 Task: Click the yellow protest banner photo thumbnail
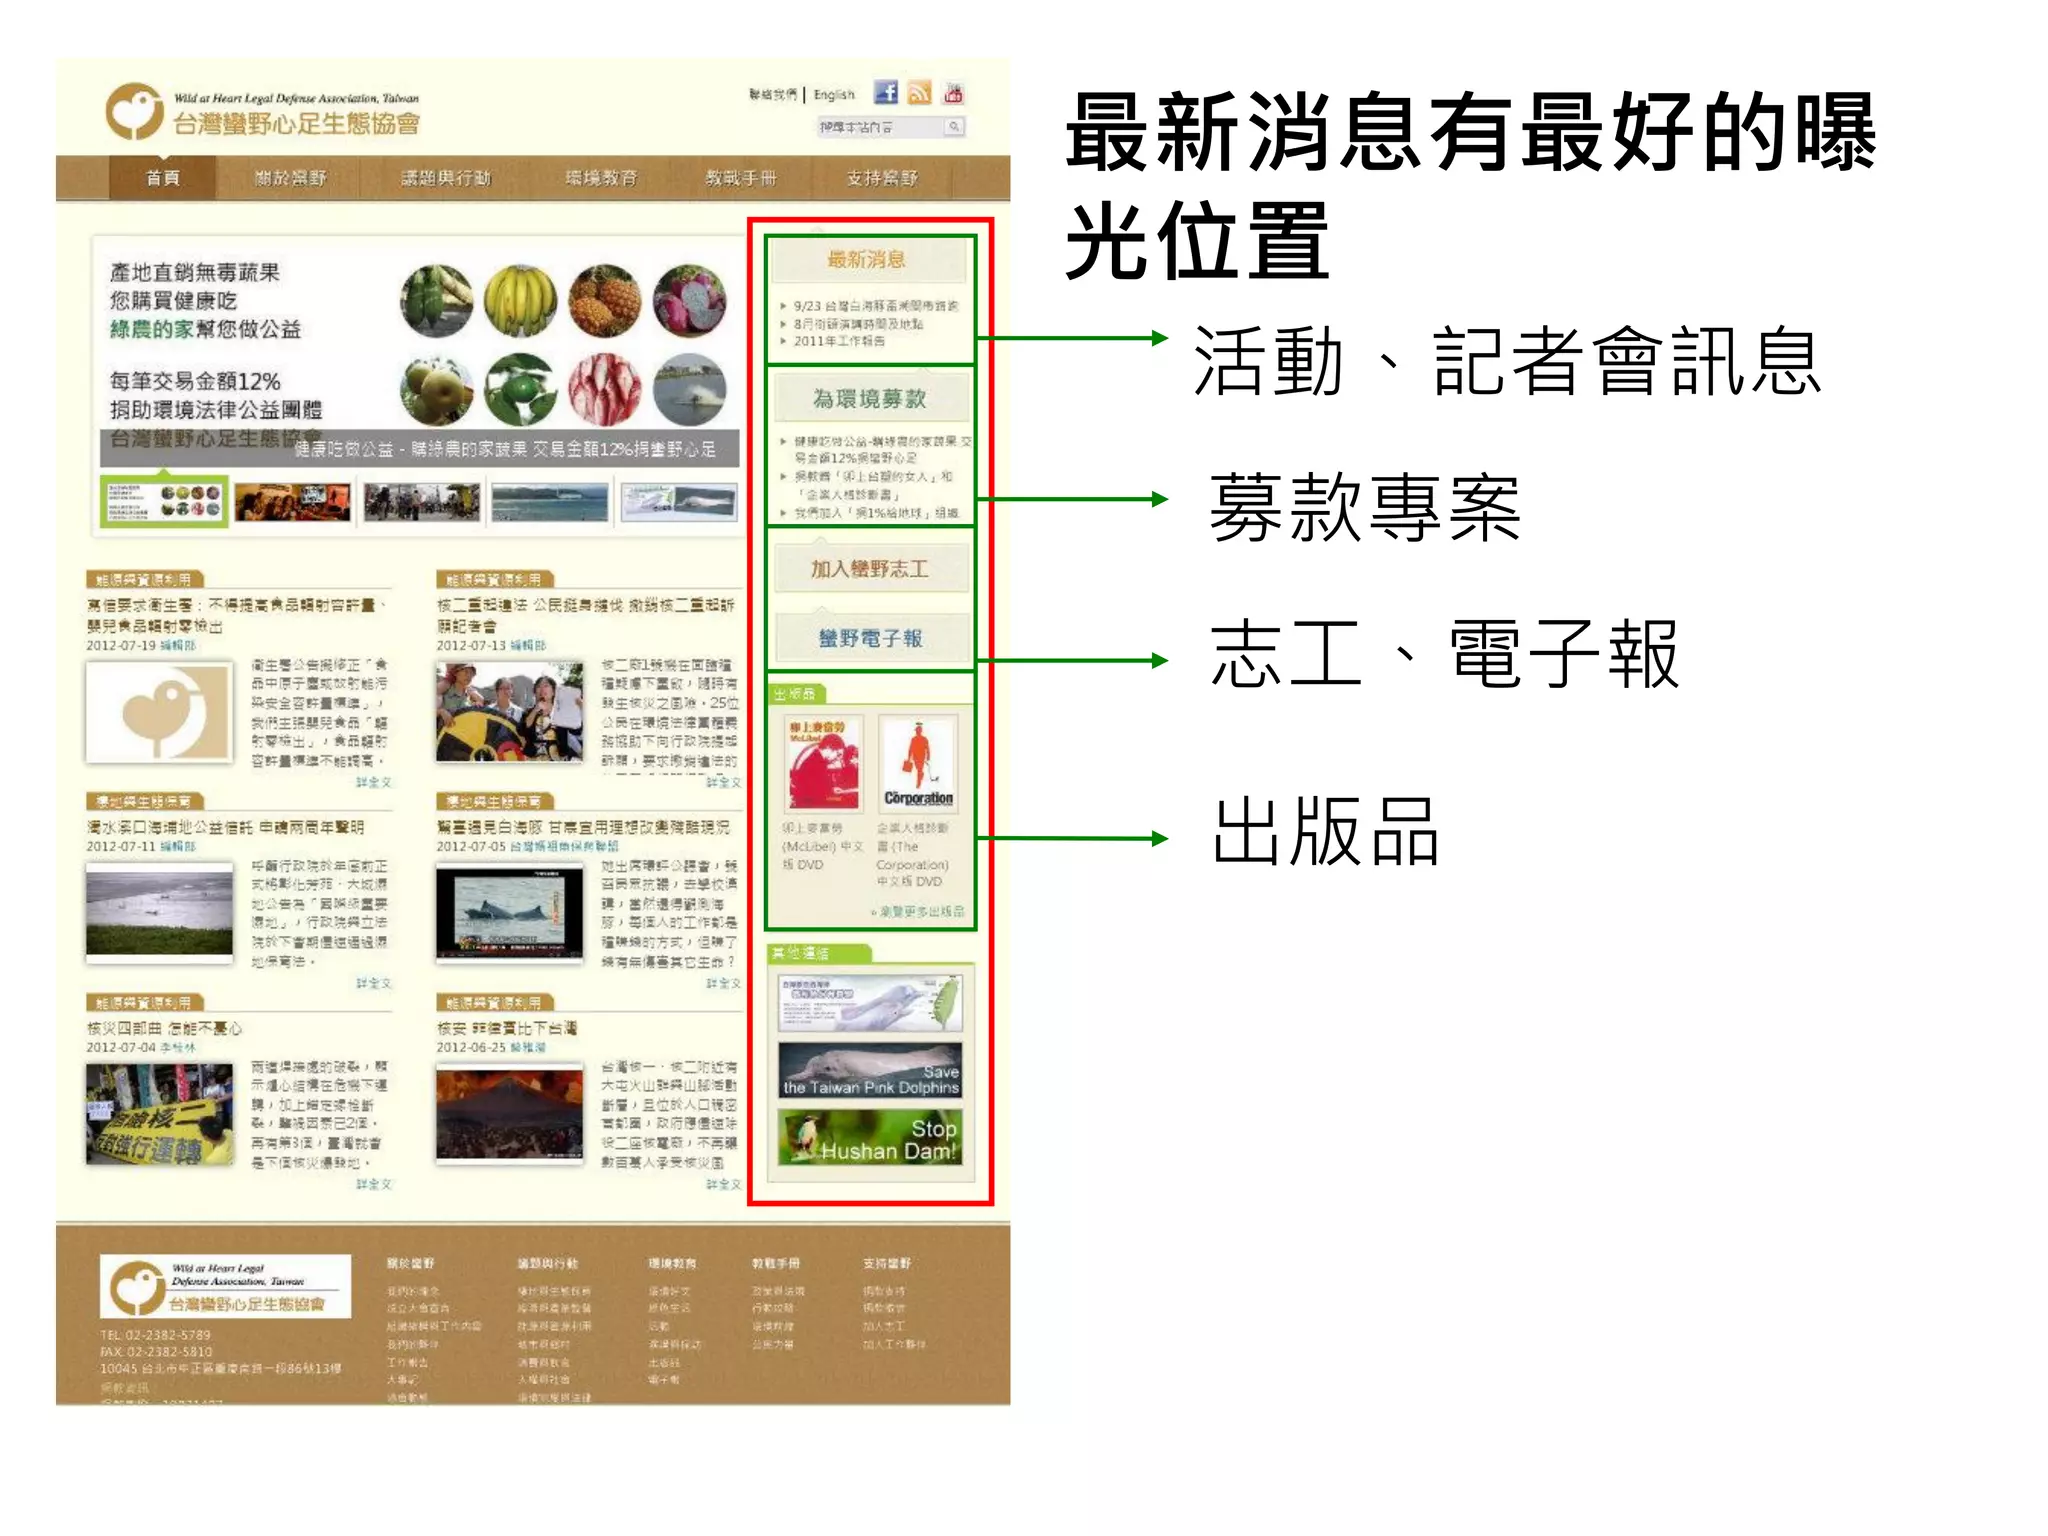tap(159, 1114)
